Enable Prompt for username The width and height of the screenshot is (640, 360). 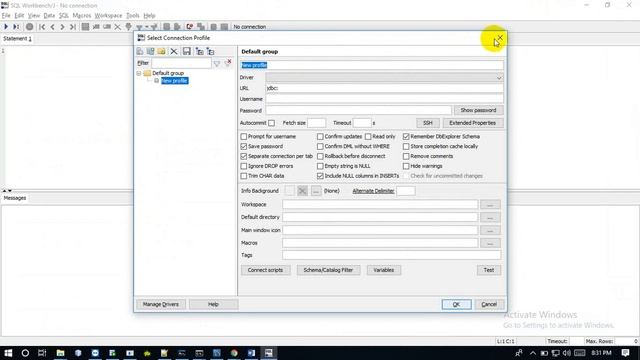click(x=244, y=136)
